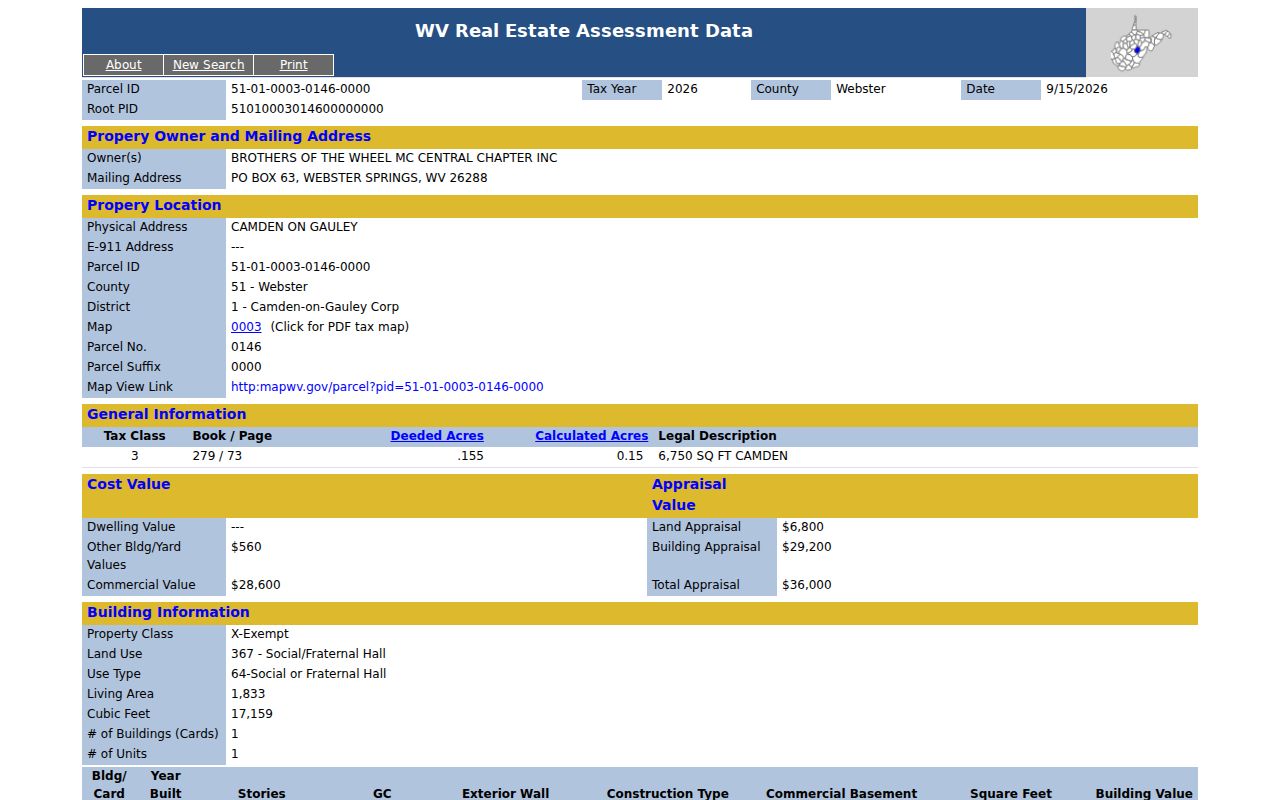Click the Deeded Acres value .155
Image resolution: width=1280 pixels, height=800 pixels.
tap(470, 456)
